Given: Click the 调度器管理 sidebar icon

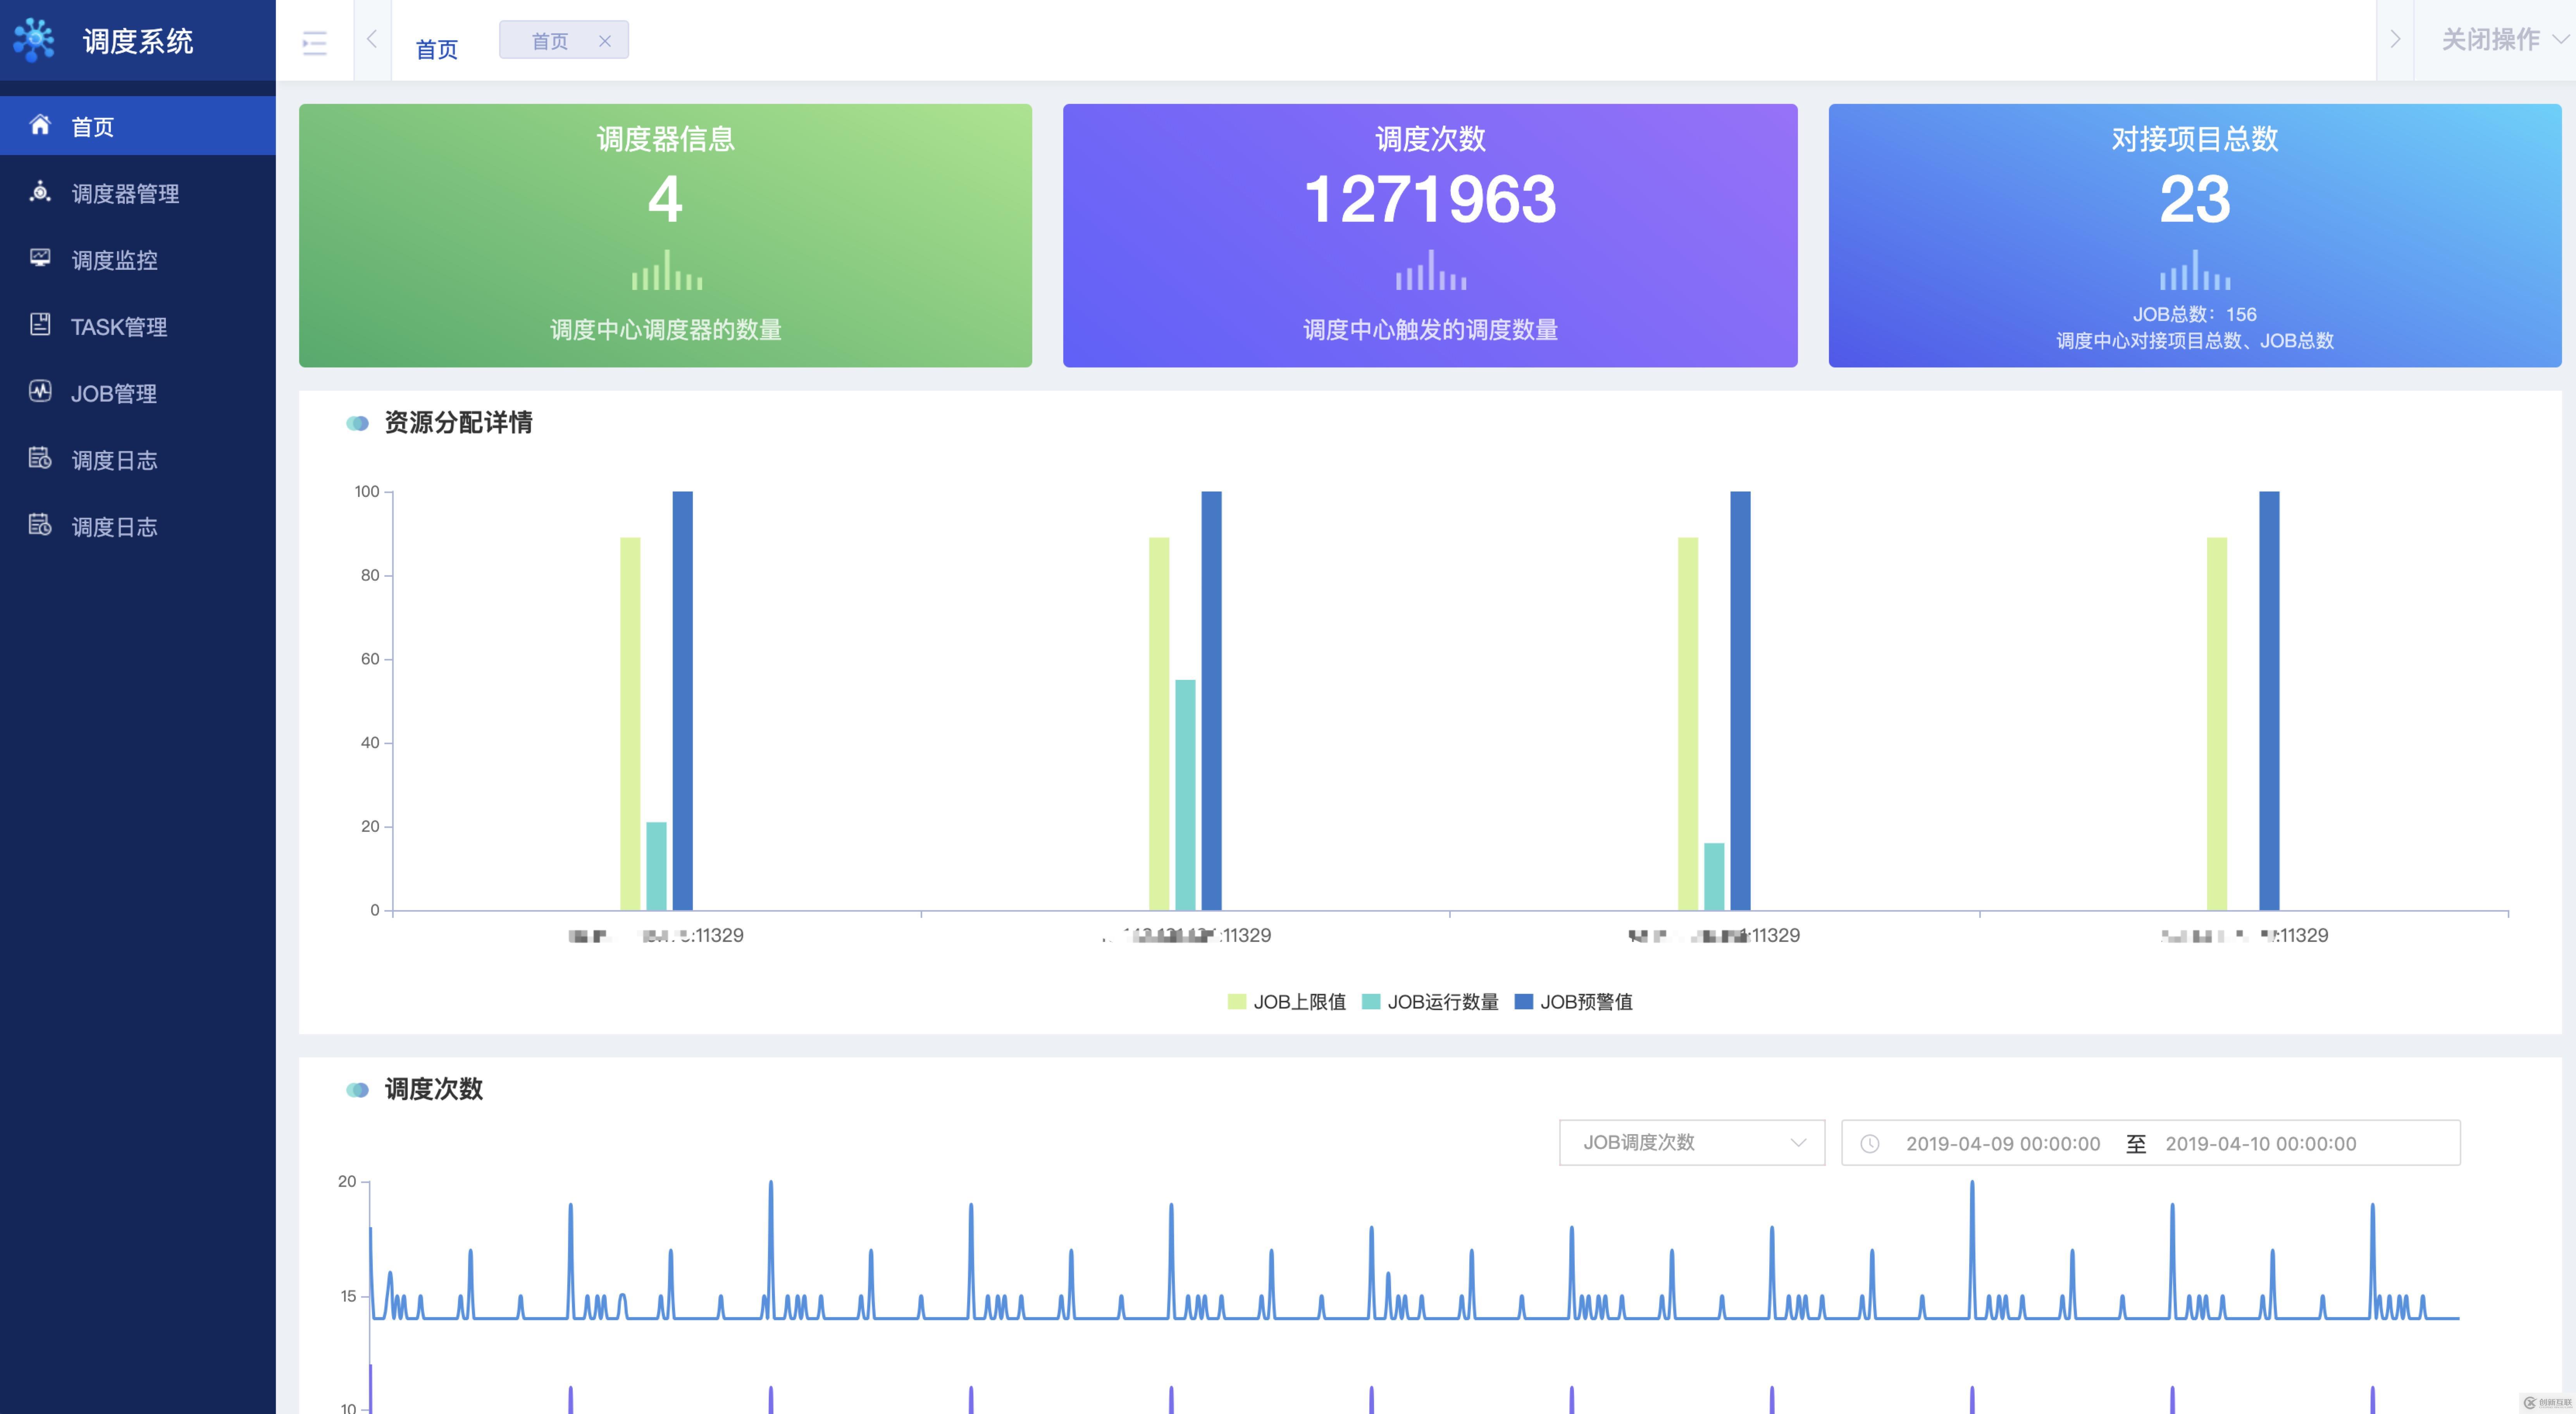Looking at the screenshot, I should [40, 192].
